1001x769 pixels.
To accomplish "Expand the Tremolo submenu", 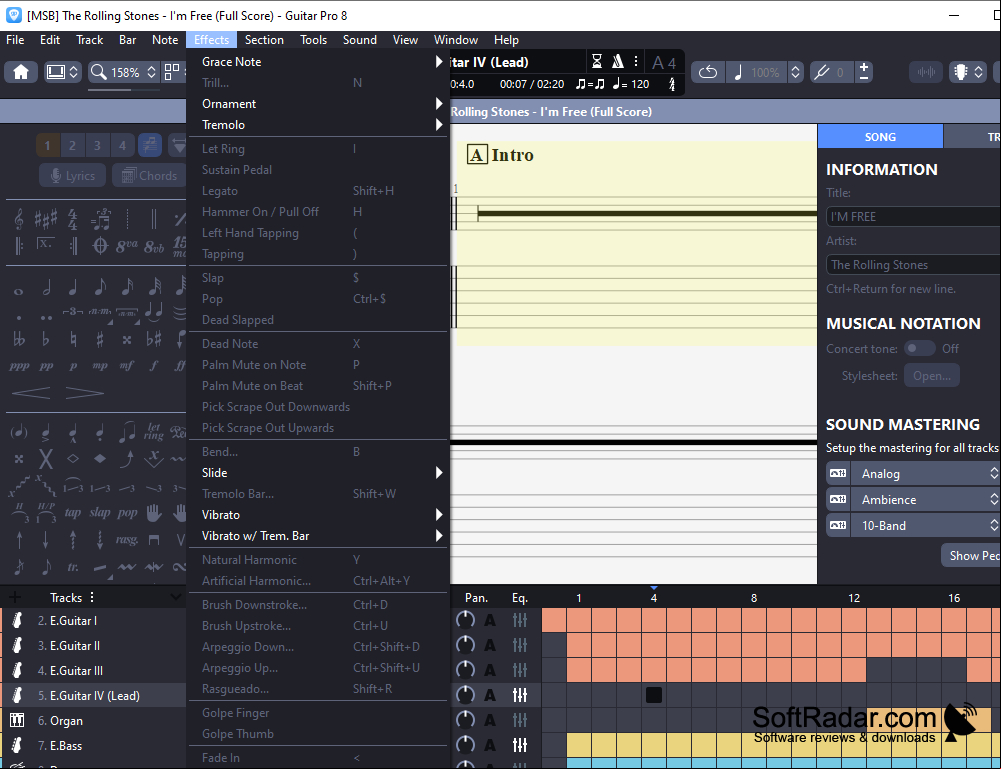I will click(x=320, y=125).
